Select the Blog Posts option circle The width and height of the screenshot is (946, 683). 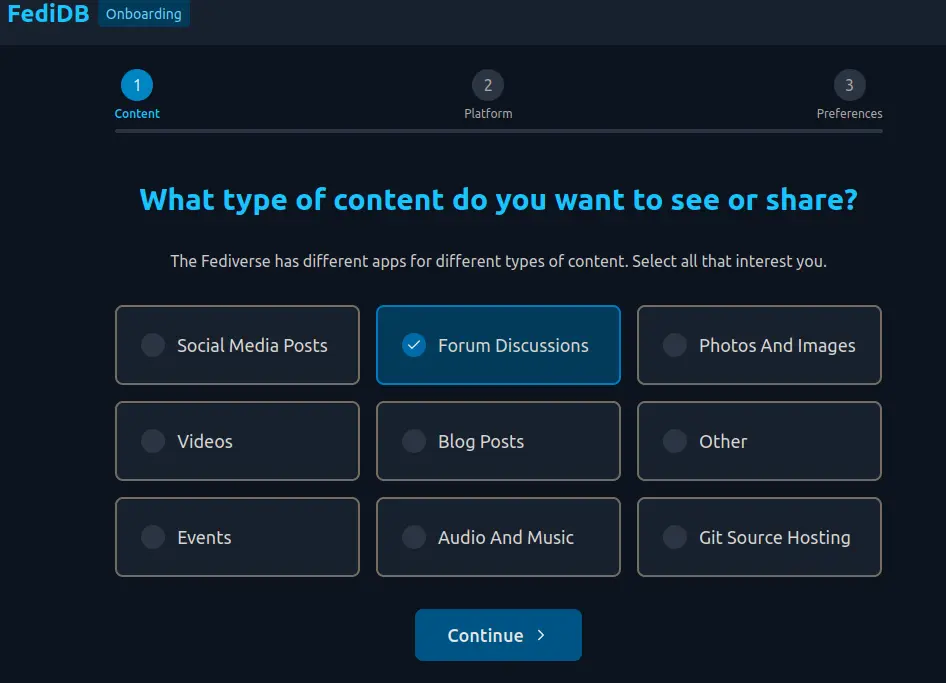pos(414,441)
